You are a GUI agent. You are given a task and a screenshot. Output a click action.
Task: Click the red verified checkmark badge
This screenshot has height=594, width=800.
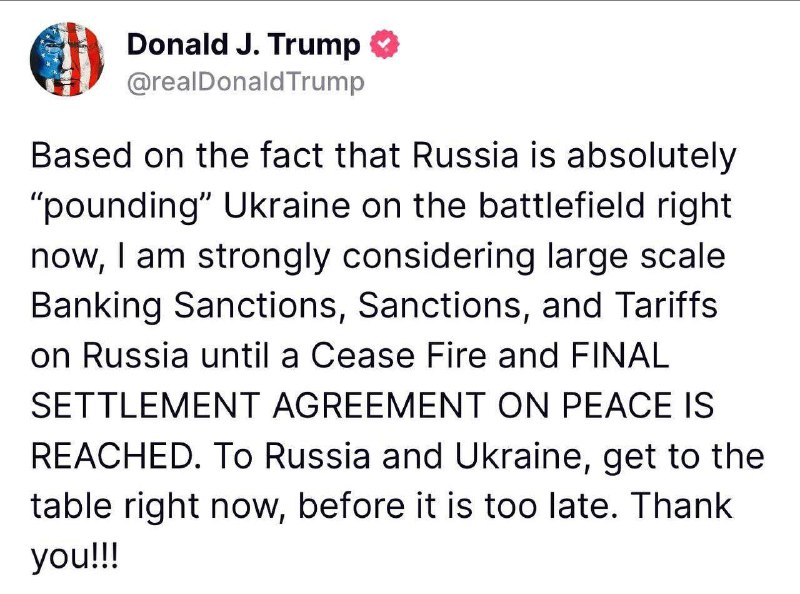click(384, 45)
